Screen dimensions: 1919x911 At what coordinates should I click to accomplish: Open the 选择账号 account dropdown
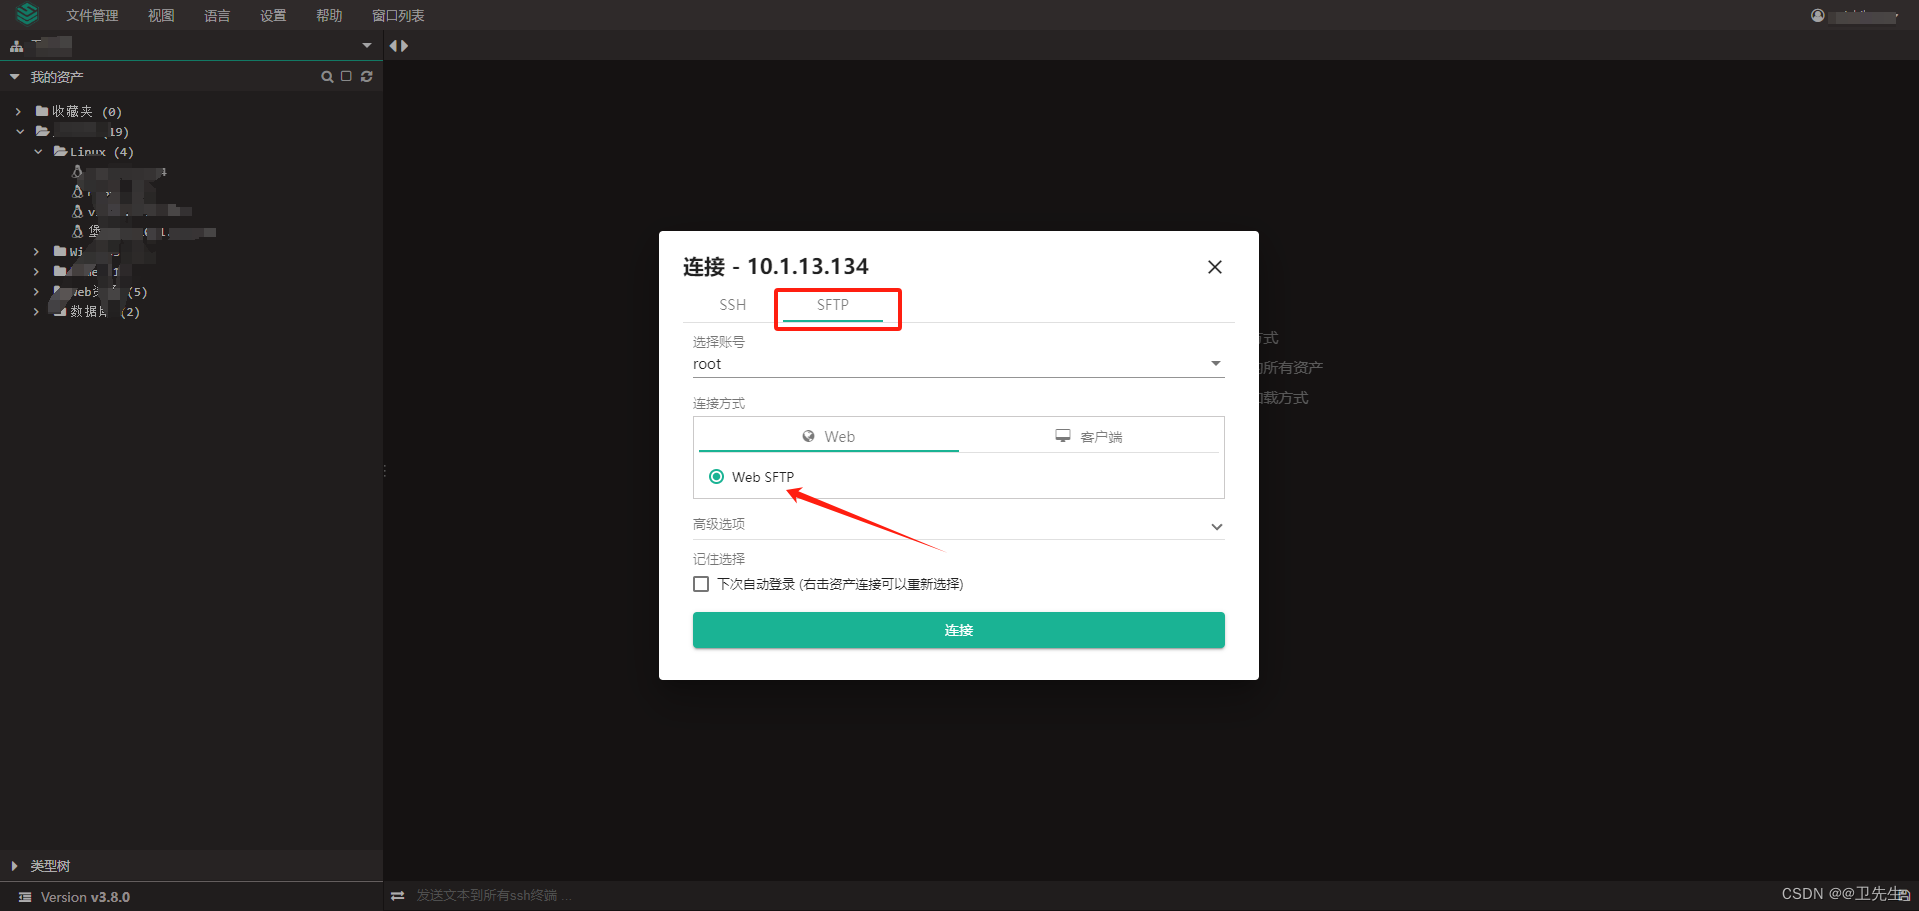pos(1215,363)
